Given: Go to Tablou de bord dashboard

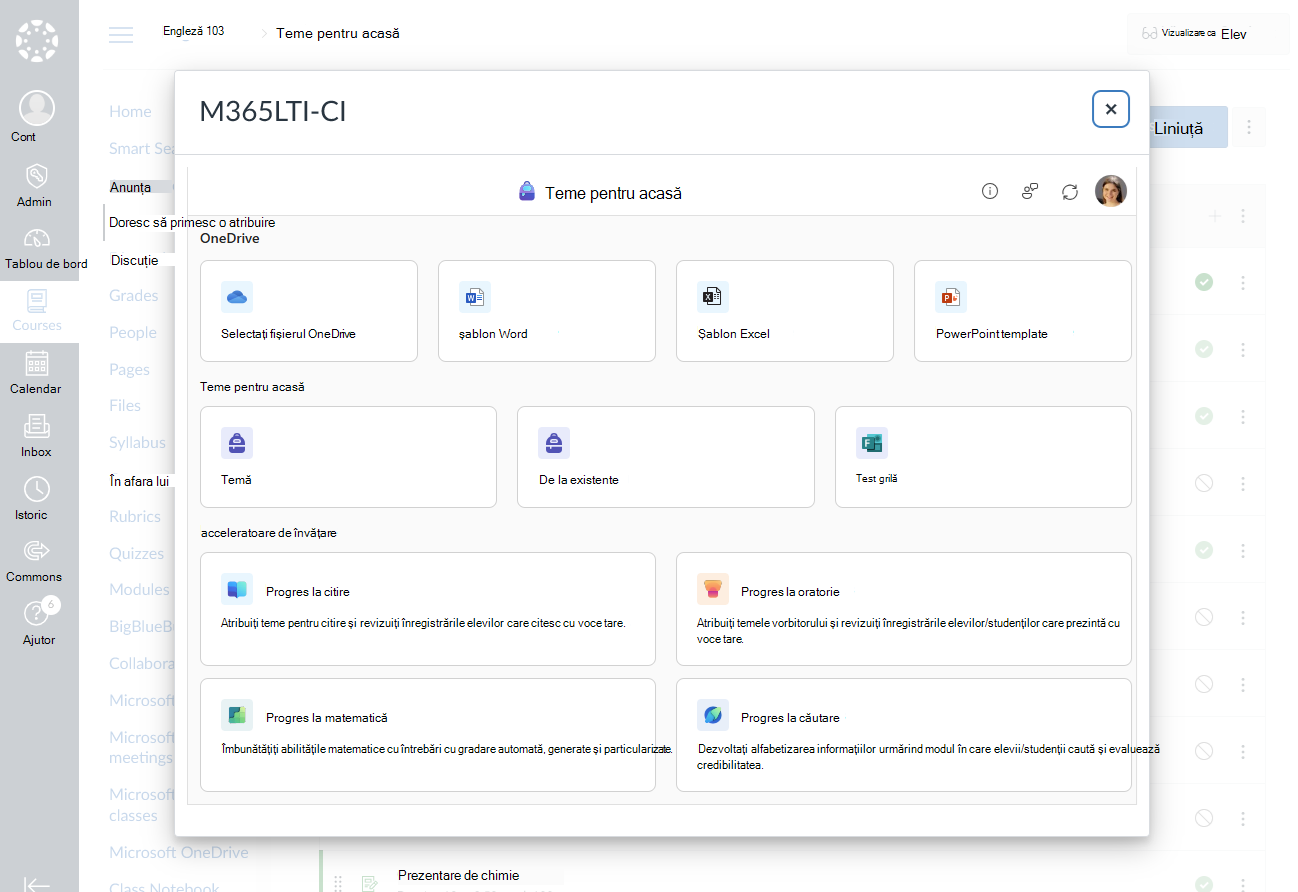Looking at the screenshot, I should point(39,248).
